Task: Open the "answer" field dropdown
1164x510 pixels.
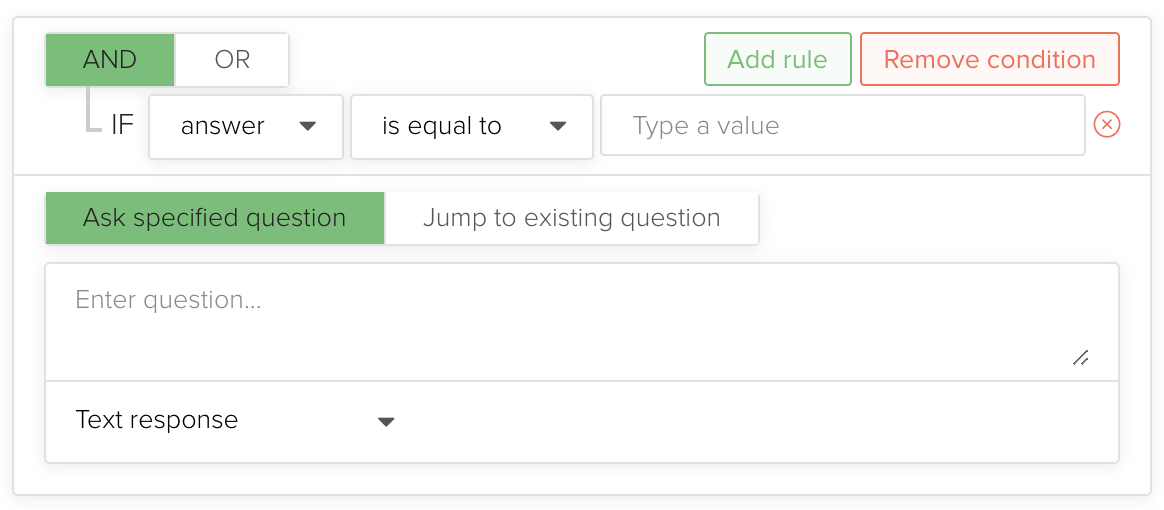Action: (246, 127)
